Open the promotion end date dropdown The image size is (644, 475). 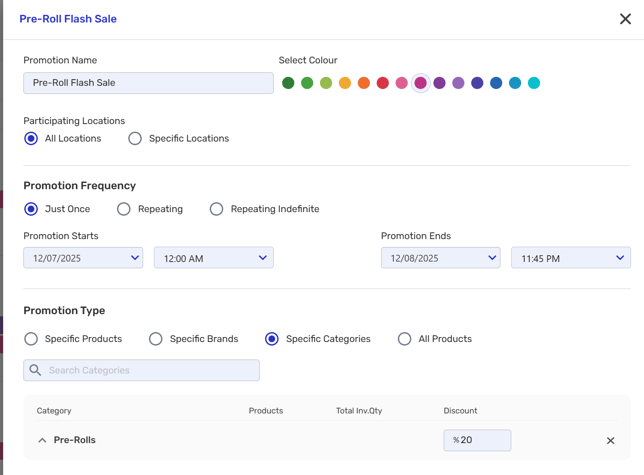pyautogui.click(x=440, y=258)
